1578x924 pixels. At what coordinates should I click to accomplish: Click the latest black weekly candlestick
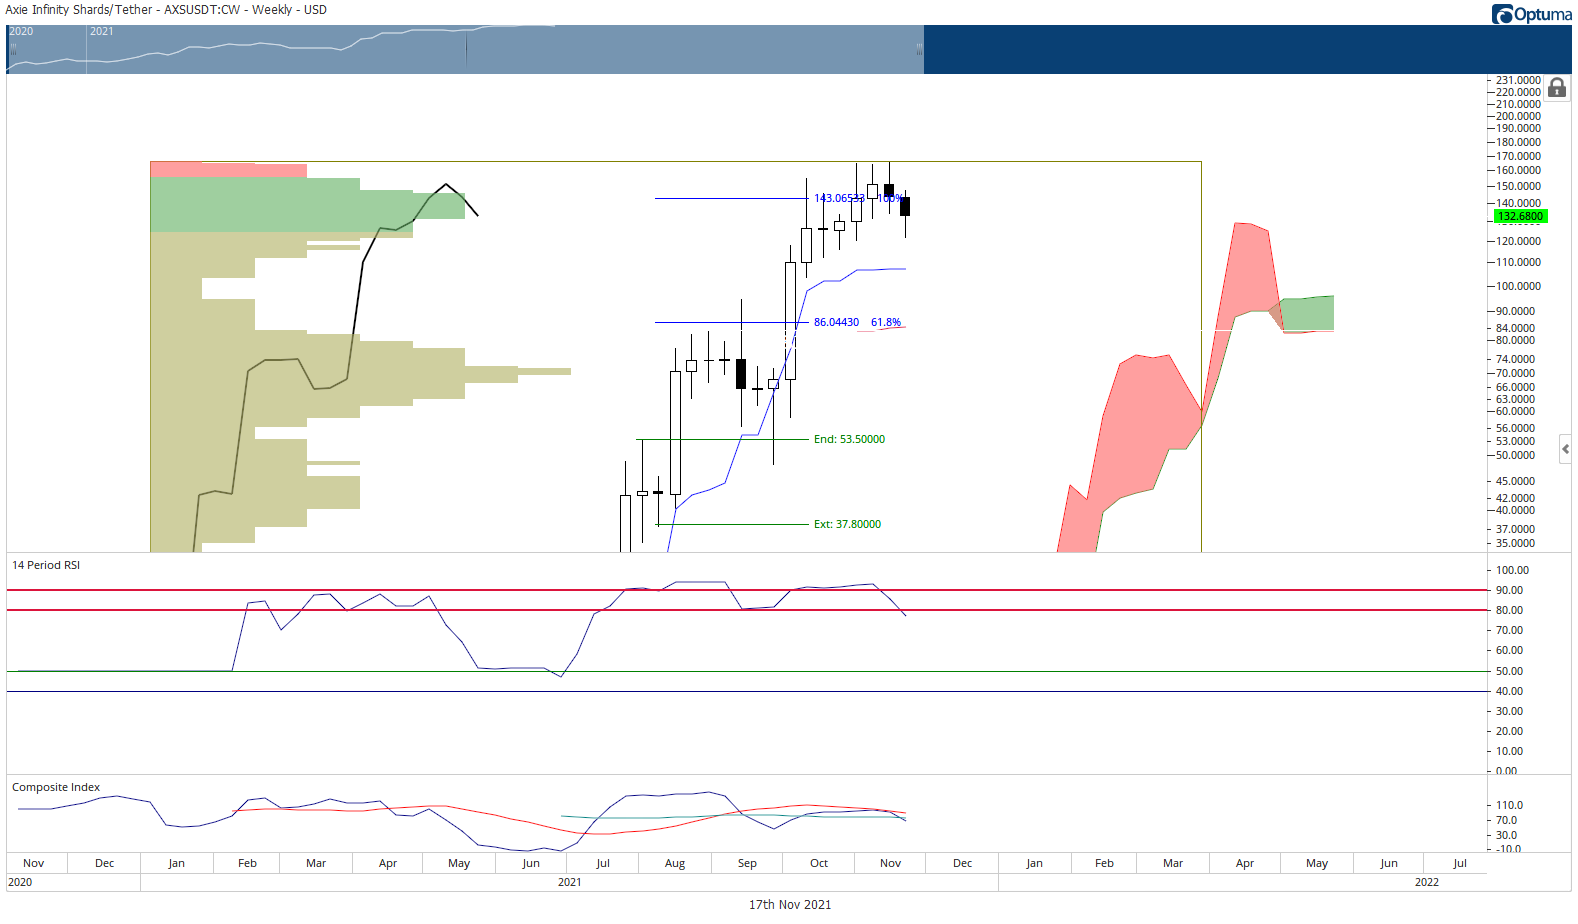tap(905, 207)
